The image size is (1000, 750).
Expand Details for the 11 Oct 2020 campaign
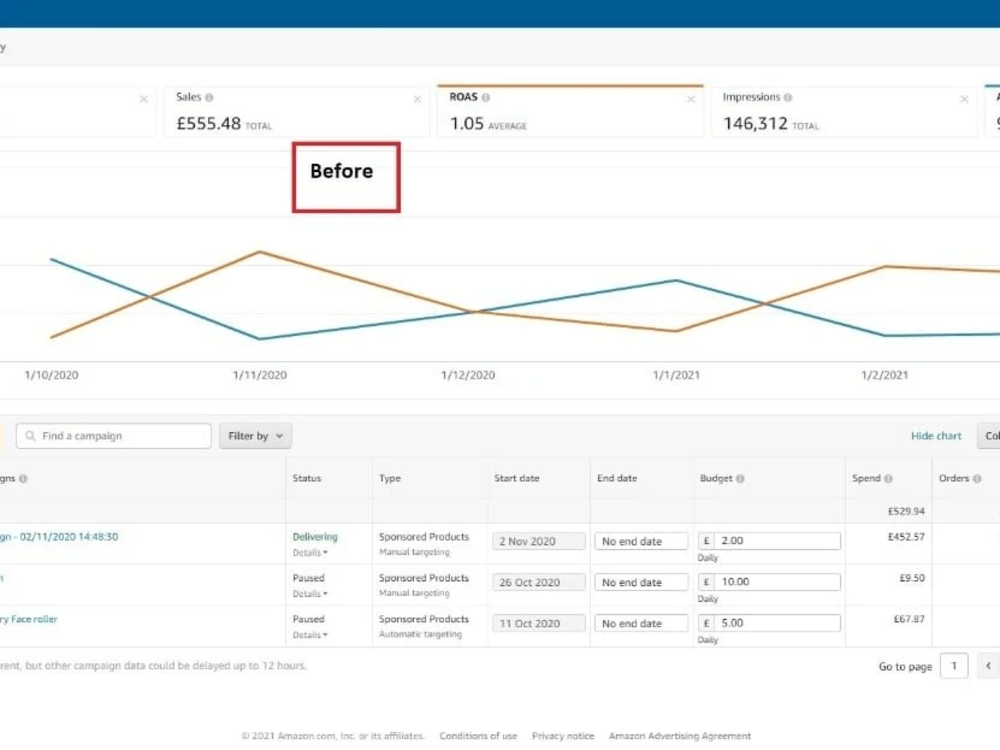(x=310, y=635)
